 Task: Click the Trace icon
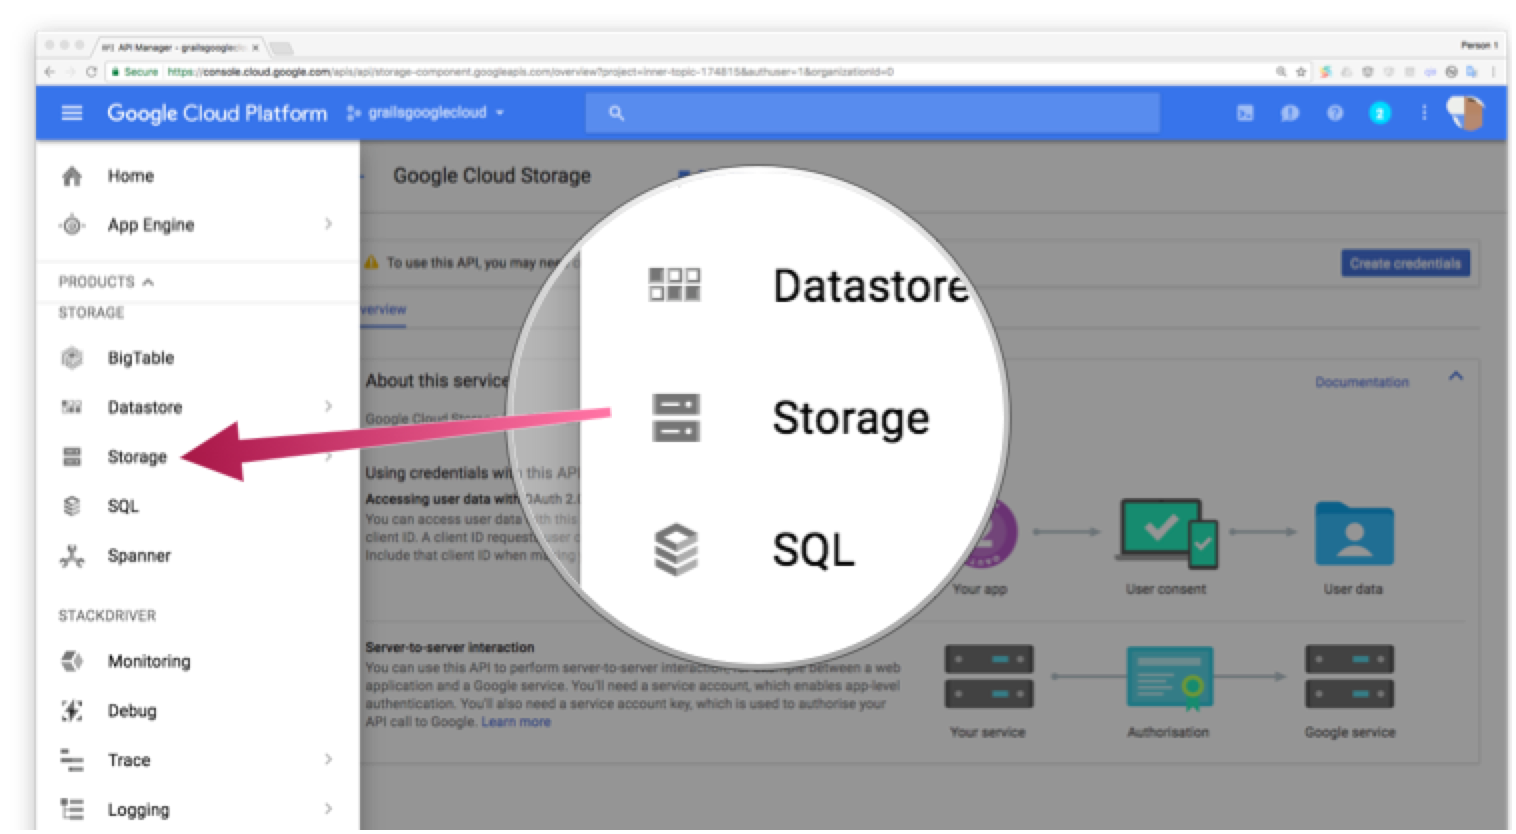tap(72, 760)
